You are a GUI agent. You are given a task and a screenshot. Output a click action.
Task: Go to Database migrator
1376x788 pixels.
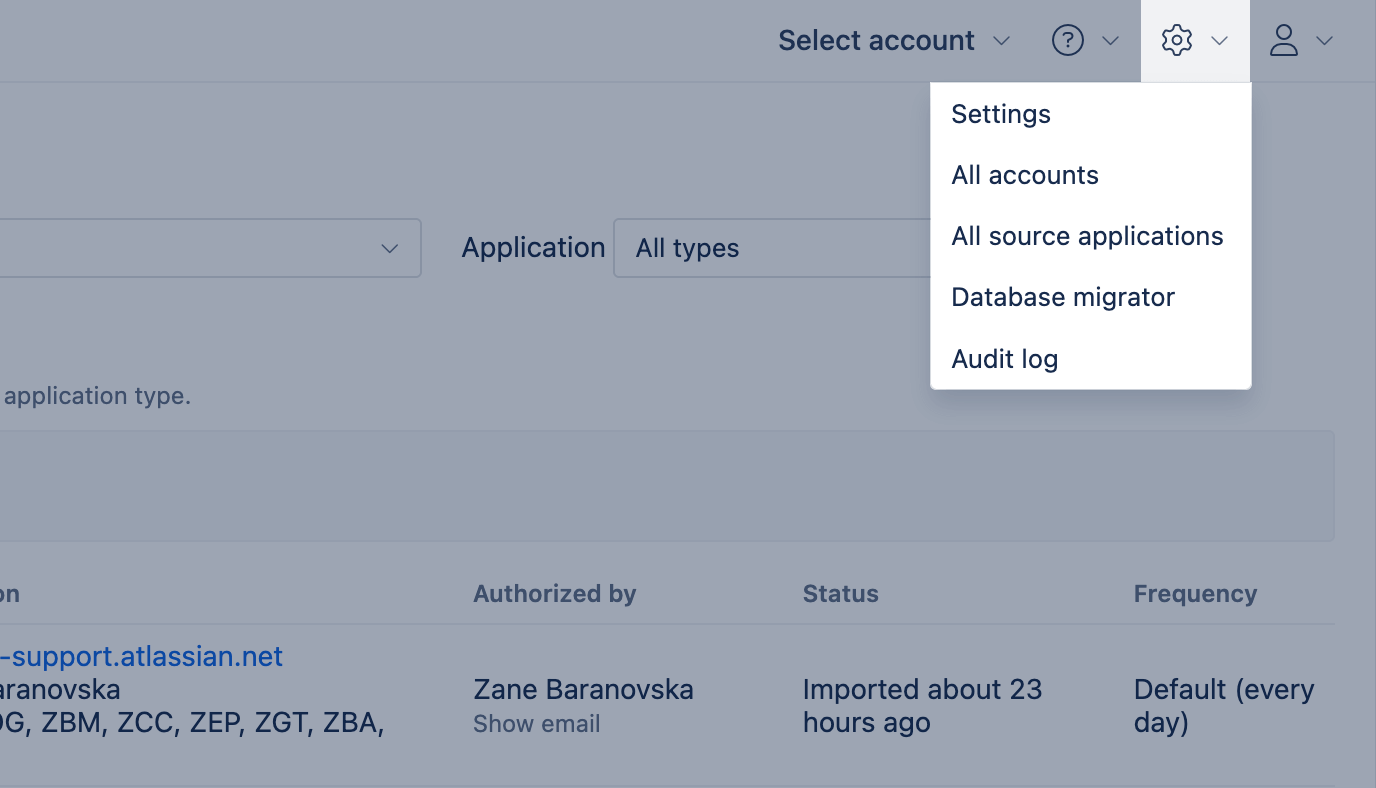click(1063, 297)
